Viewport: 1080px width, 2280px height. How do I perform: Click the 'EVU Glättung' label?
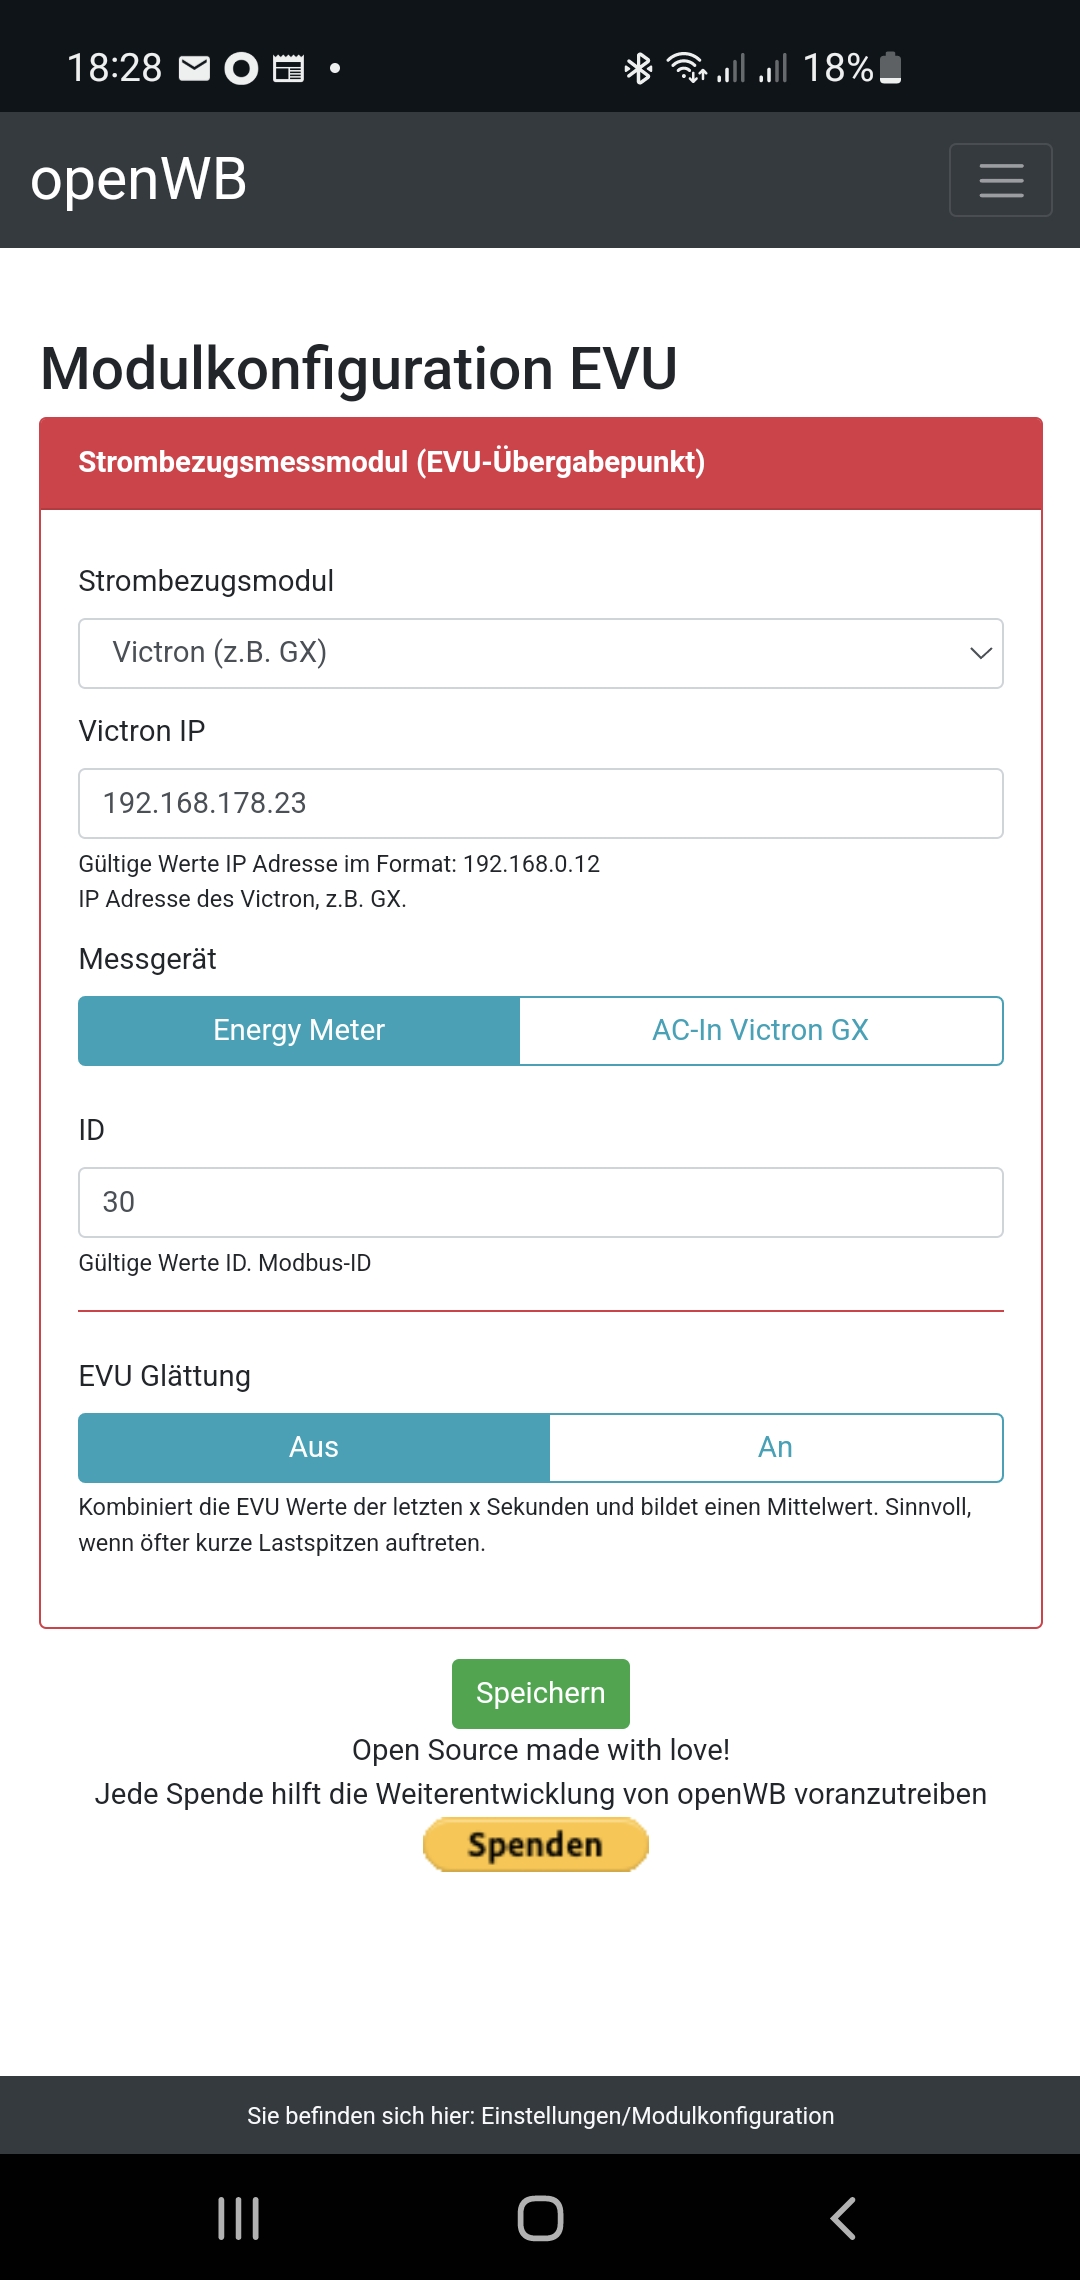[165, 1376]
